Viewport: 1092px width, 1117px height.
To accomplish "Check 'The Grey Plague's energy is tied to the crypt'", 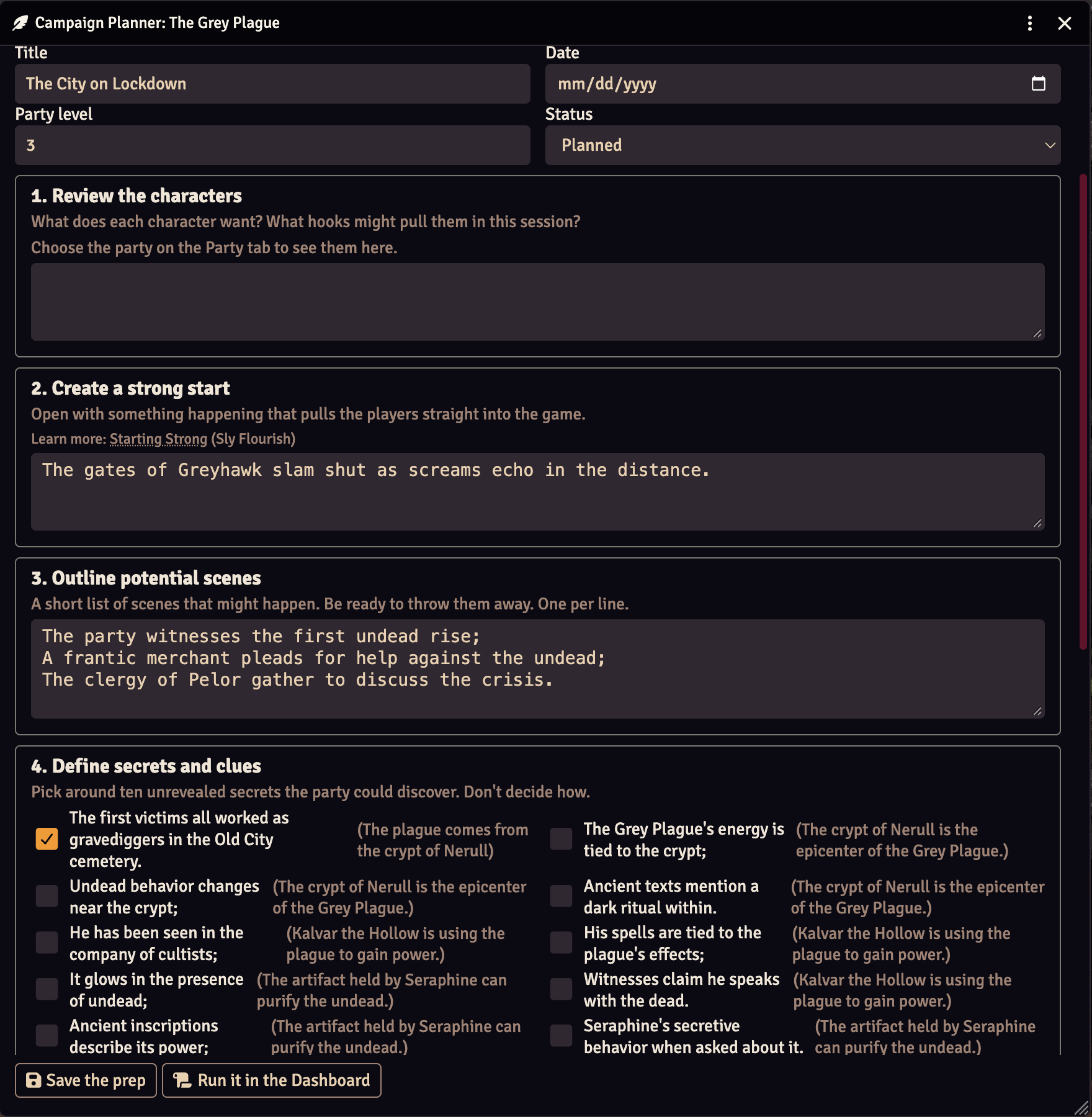I will click(561, 839).
